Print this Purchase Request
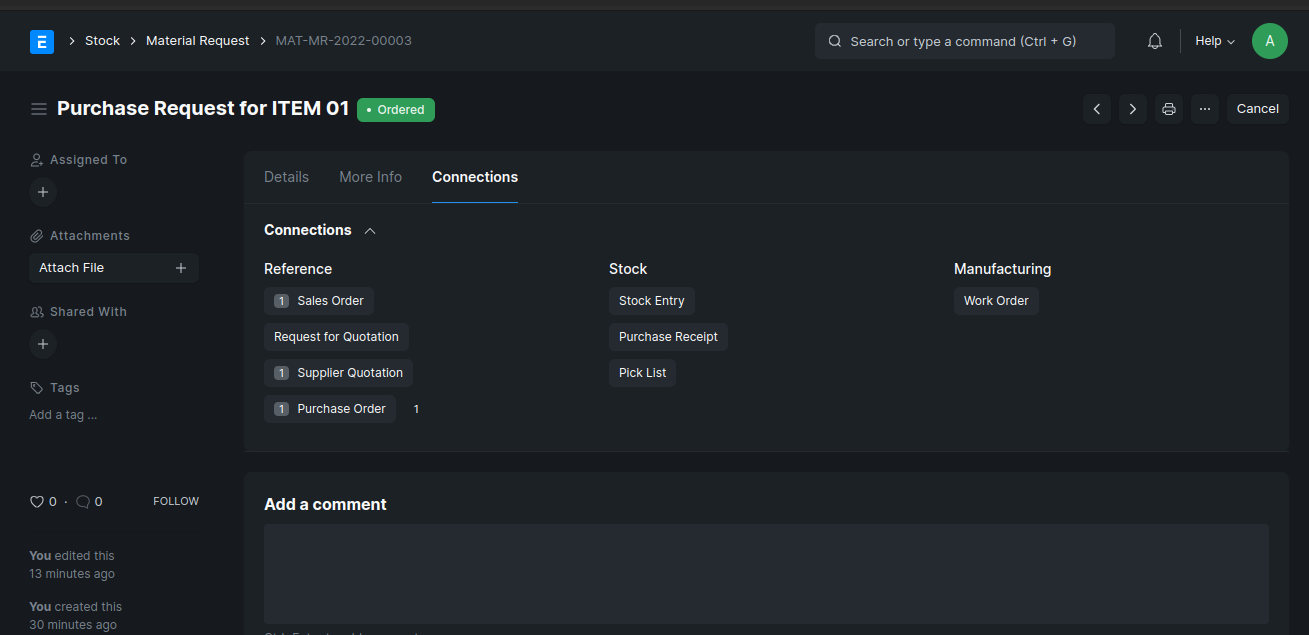Viewport: 1309px width, 635px height. pos(1168,108)
